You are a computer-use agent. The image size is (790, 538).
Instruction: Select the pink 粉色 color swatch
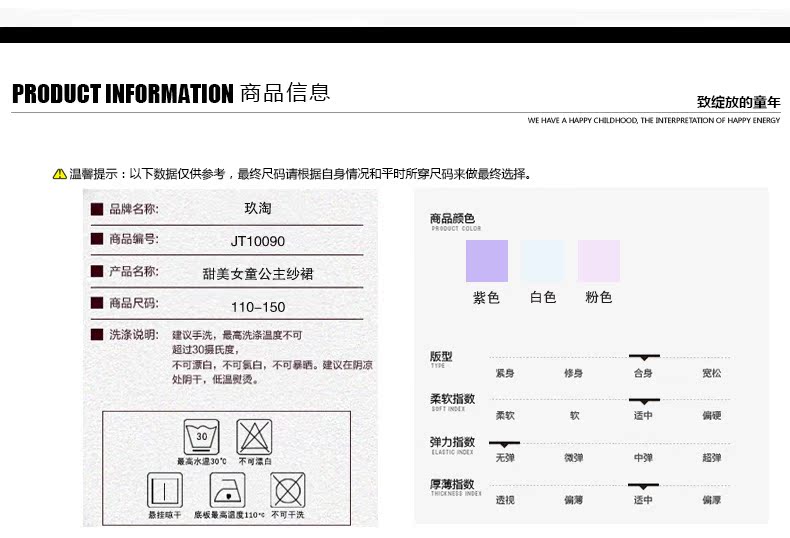click(599, 261)
